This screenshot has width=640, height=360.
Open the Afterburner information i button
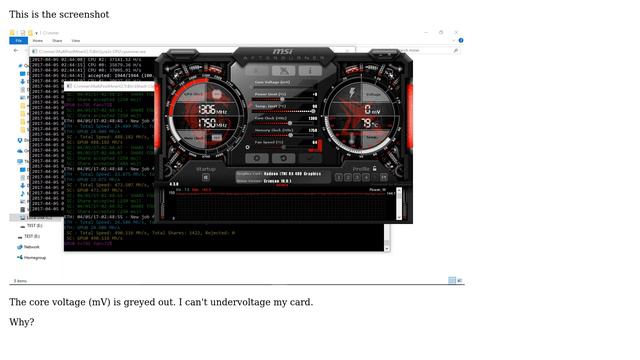click(310, 71)
